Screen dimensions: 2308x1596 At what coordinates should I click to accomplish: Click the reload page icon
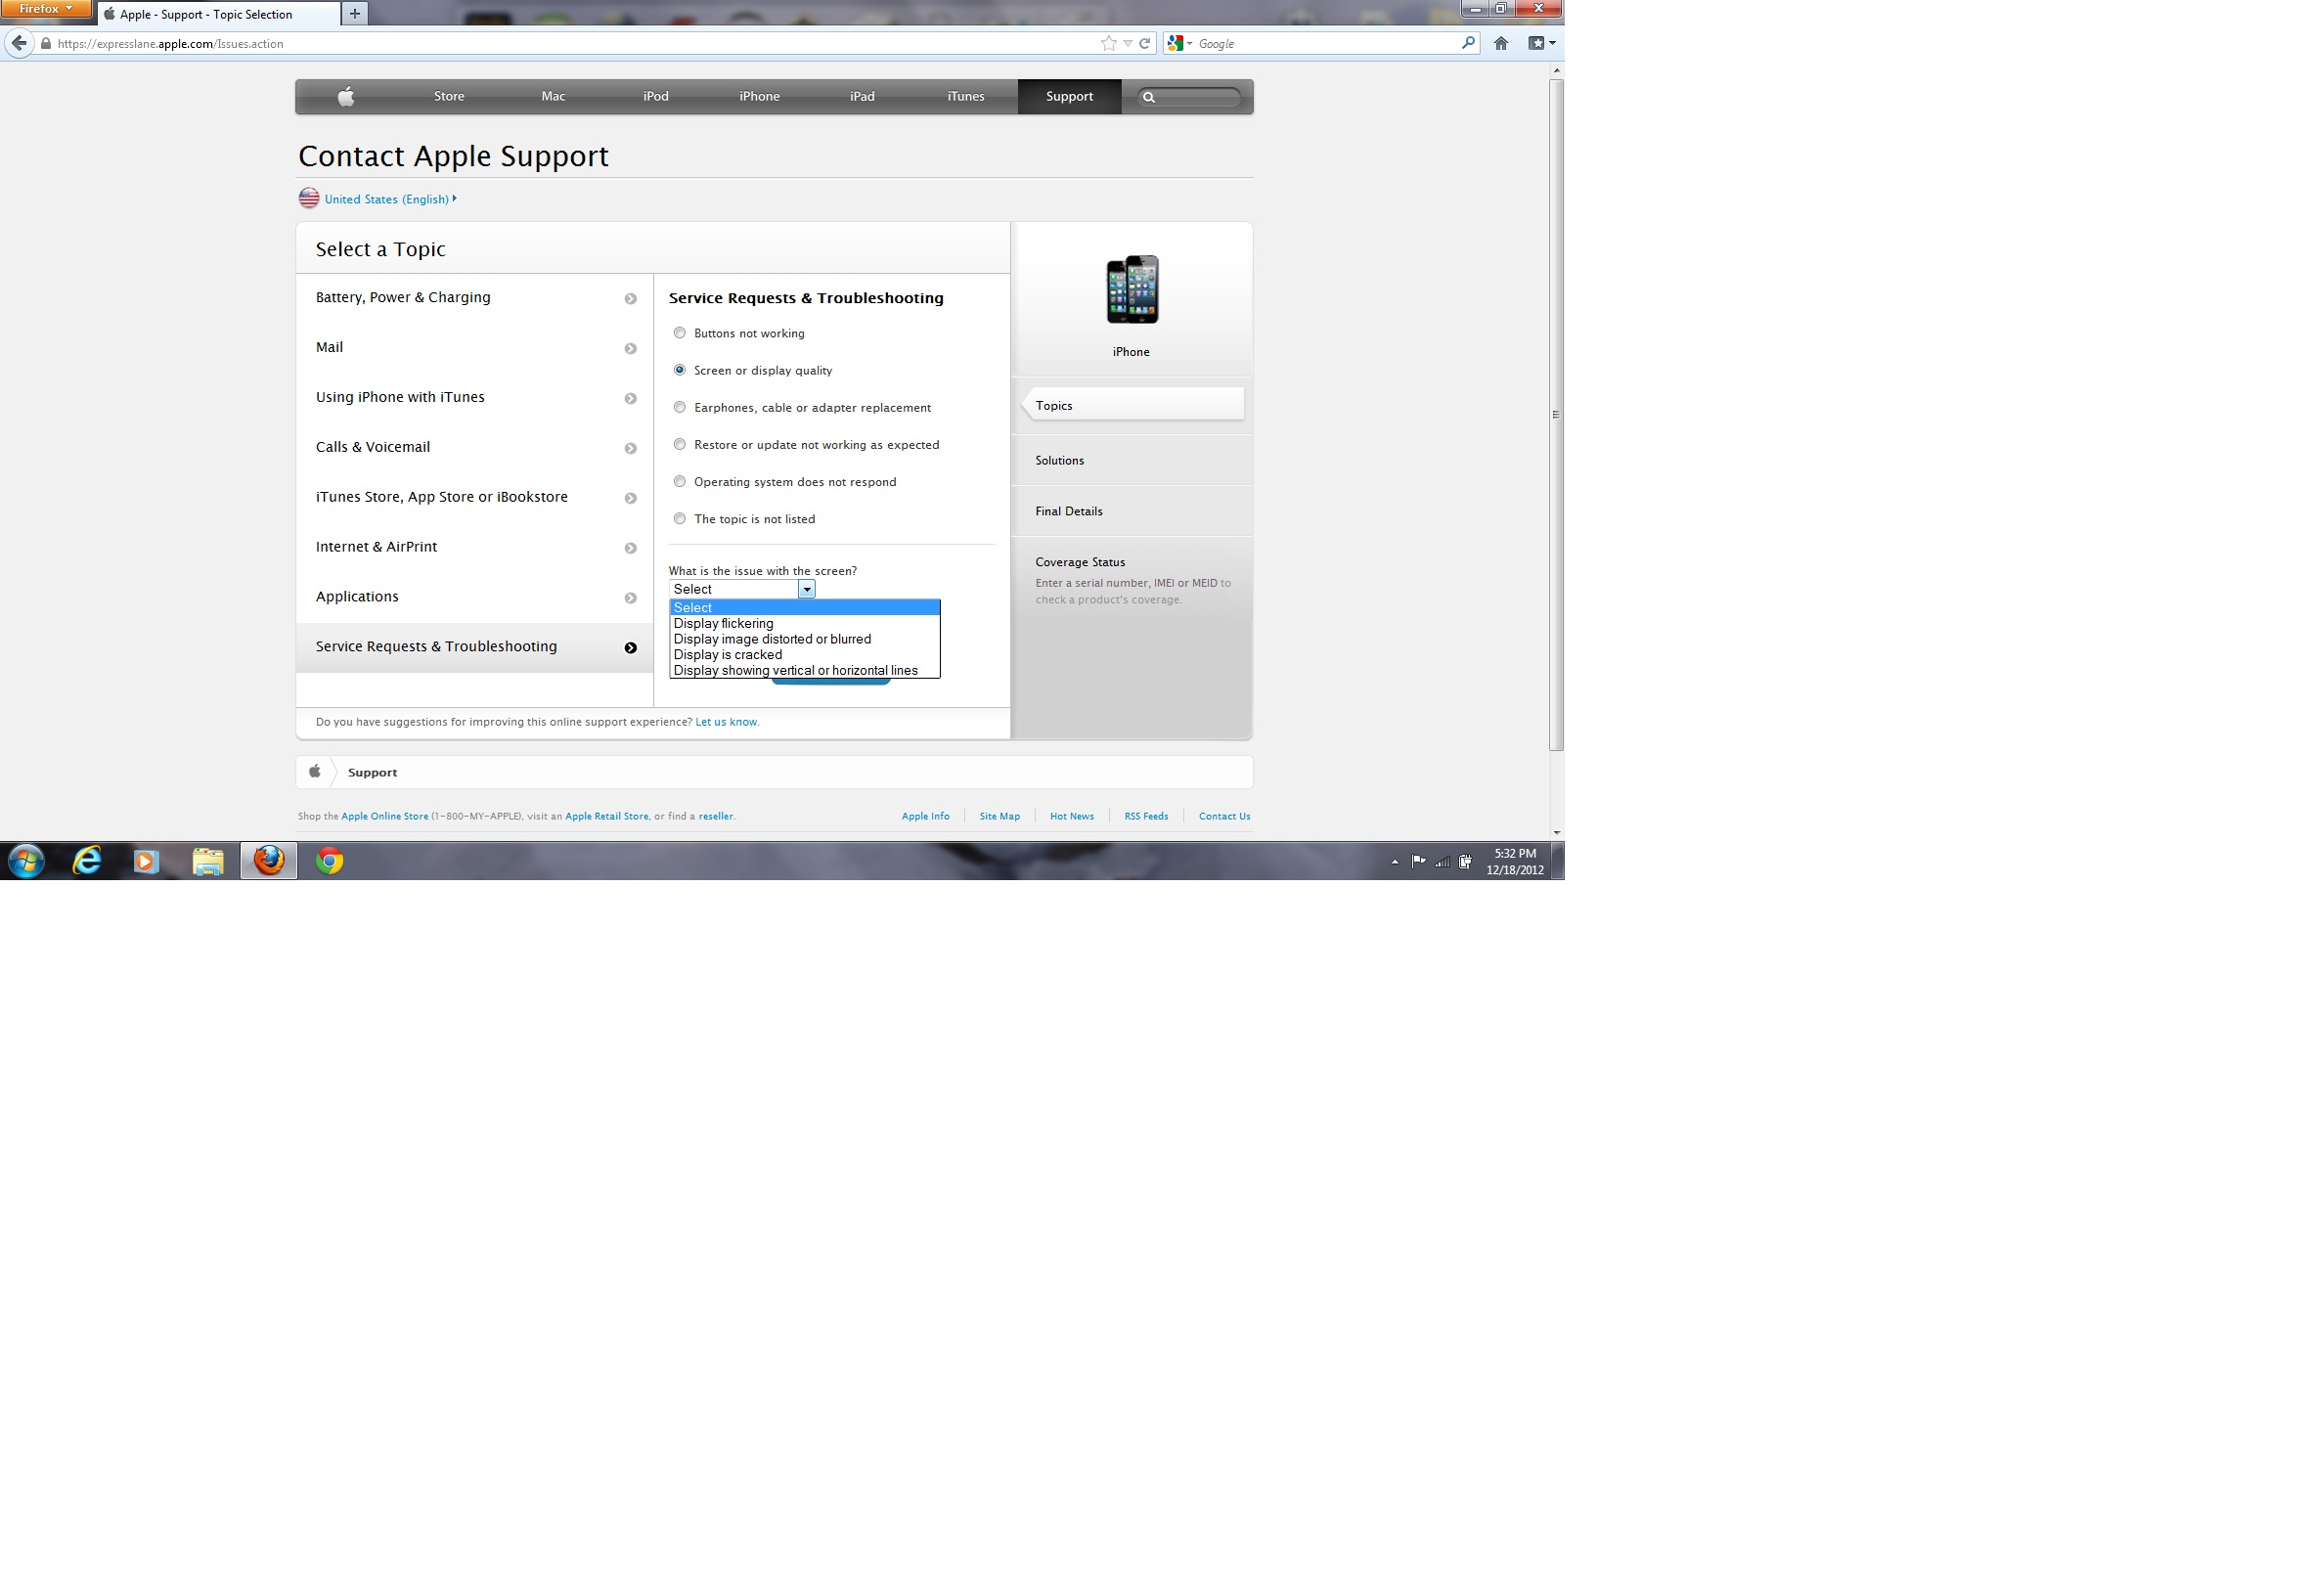[1145, 43]
